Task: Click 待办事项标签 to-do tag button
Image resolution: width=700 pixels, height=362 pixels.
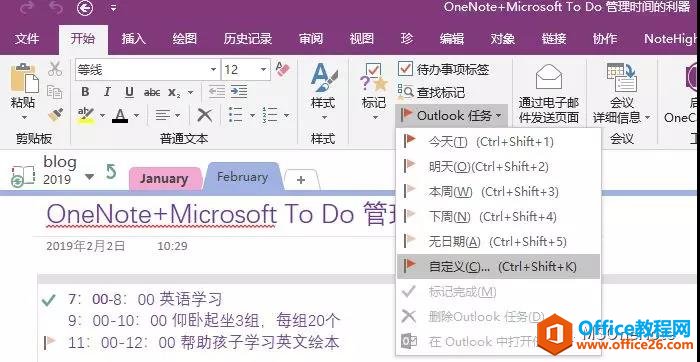Action: pyautogui.click(x=444, y=69)
